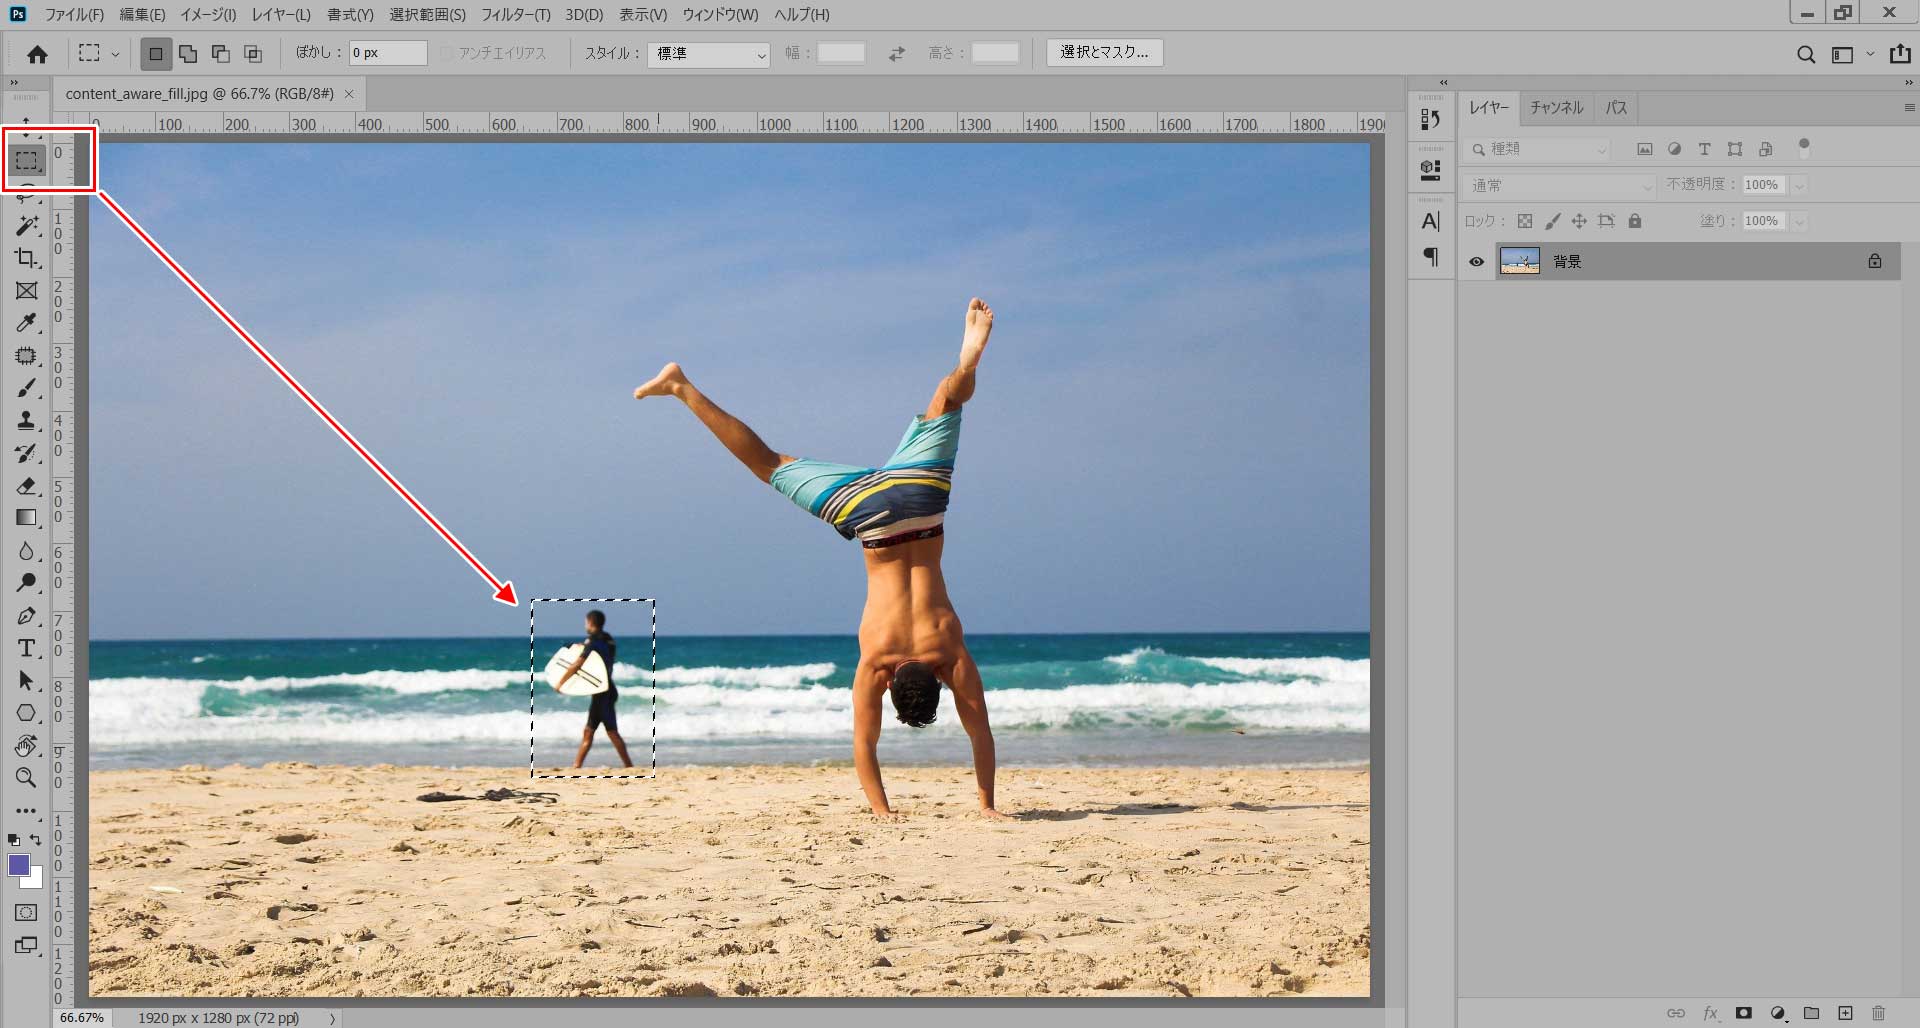
Task: Switch to the チャンネル tab
Action: [x=1557, y=108]
